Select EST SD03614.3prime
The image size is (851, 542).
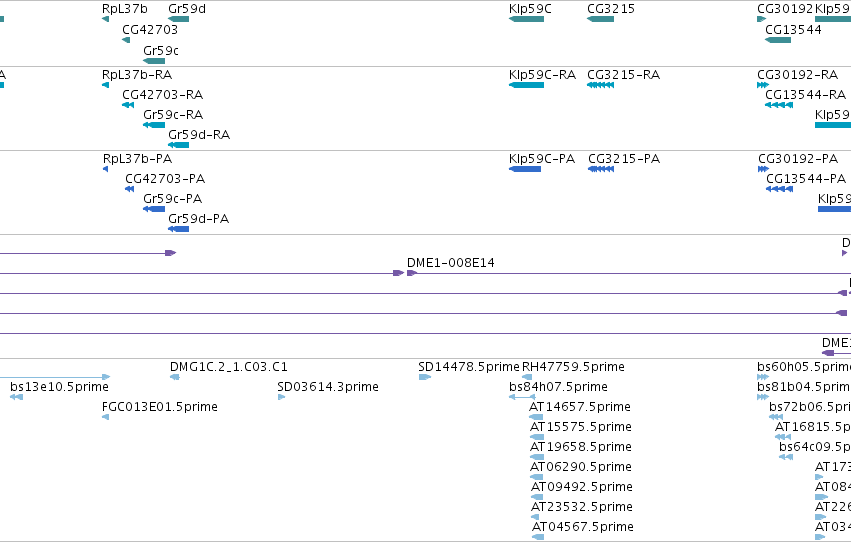(281, 397)
